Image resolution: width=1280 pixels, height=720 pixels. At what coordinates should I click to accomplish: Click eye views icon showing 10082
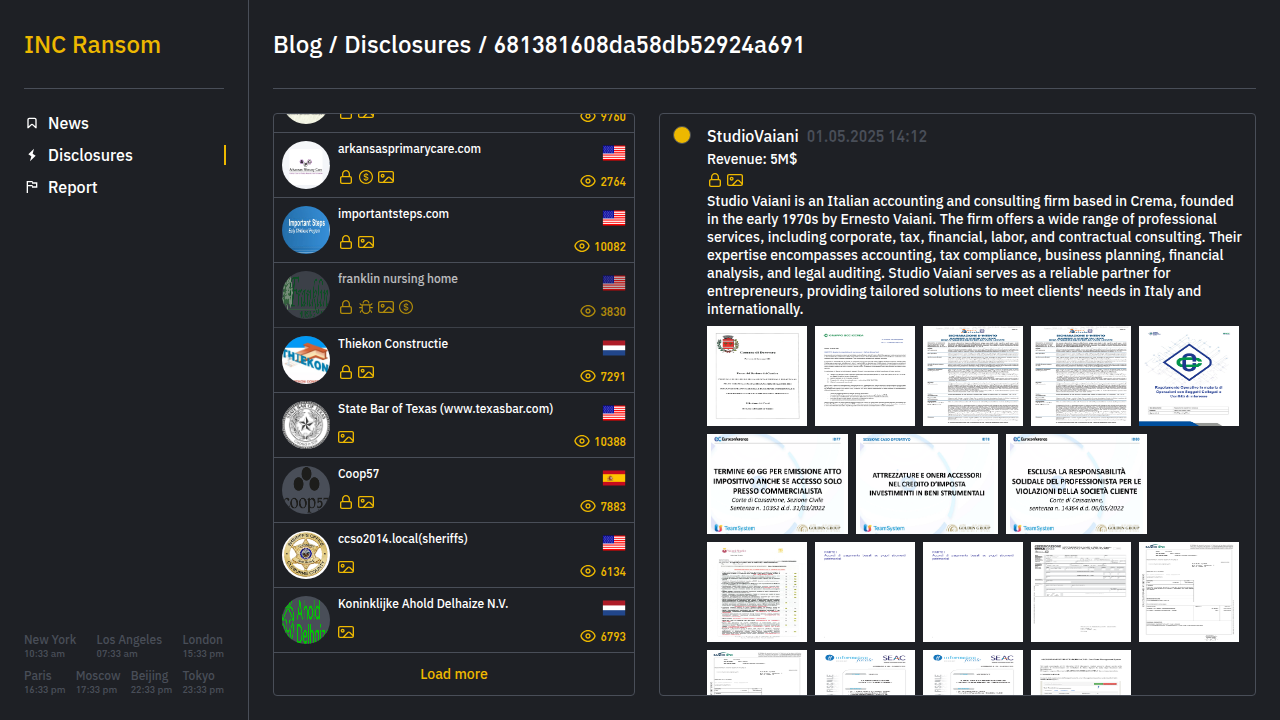582,247
